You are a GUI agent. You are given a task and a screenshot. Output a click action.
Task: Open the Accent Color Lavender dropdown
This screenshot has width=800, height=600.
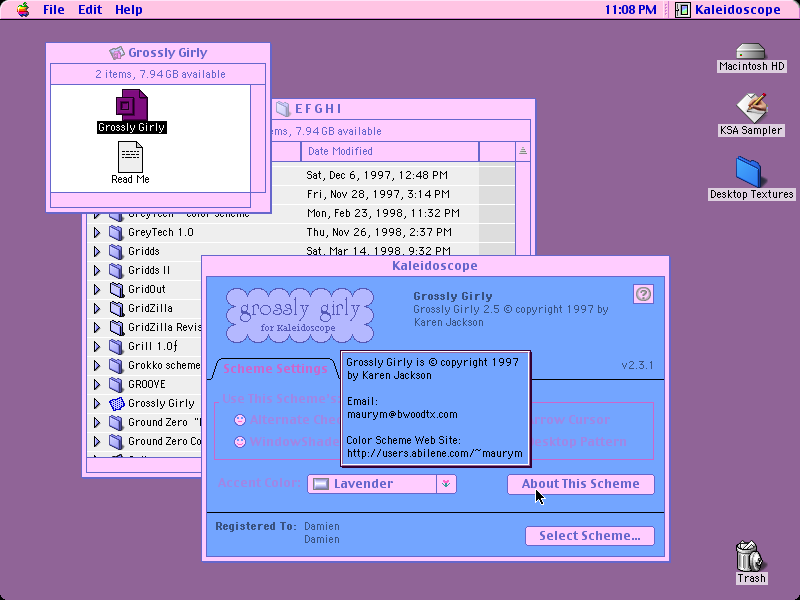[382, 484]
